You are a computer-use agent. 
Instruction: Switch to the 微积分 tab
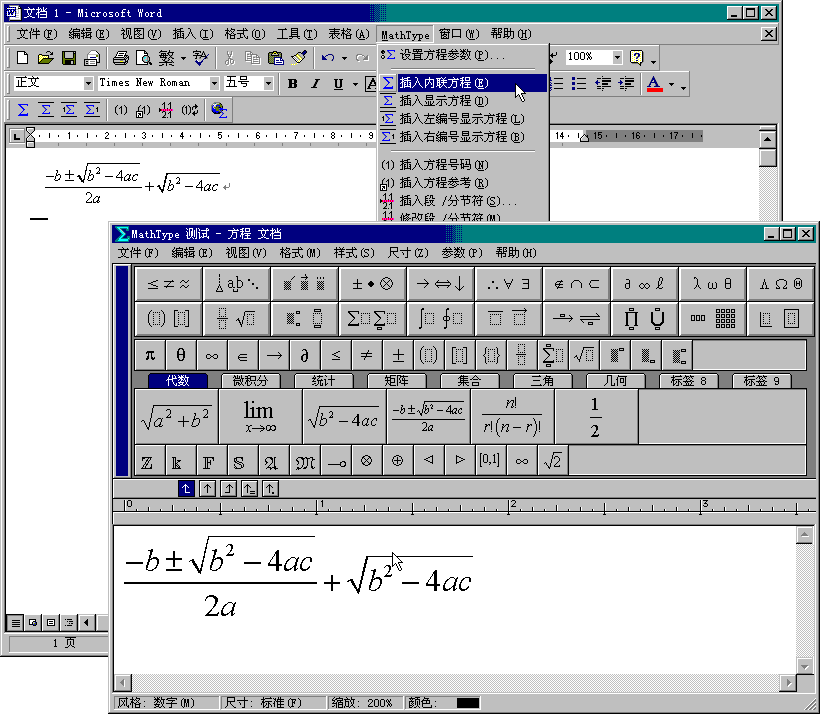coord(250,381)
